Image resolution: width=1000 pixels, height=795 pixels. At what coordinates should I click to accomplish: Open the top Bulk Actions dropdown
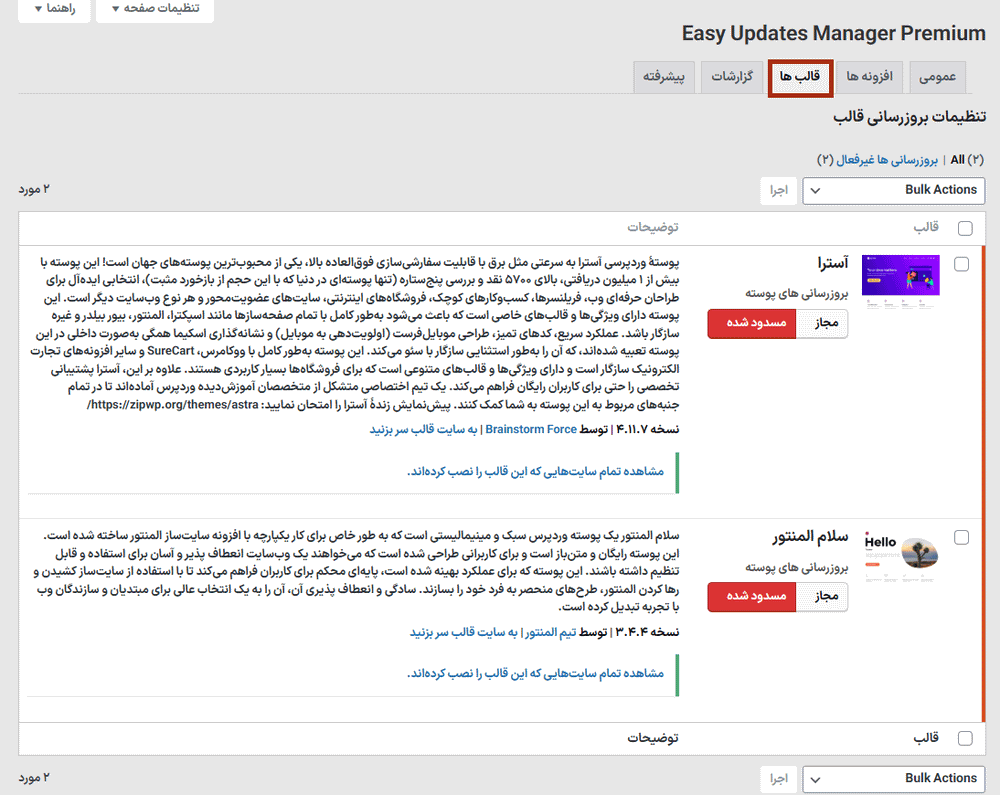pyautogui.click(x=893, y=190)
